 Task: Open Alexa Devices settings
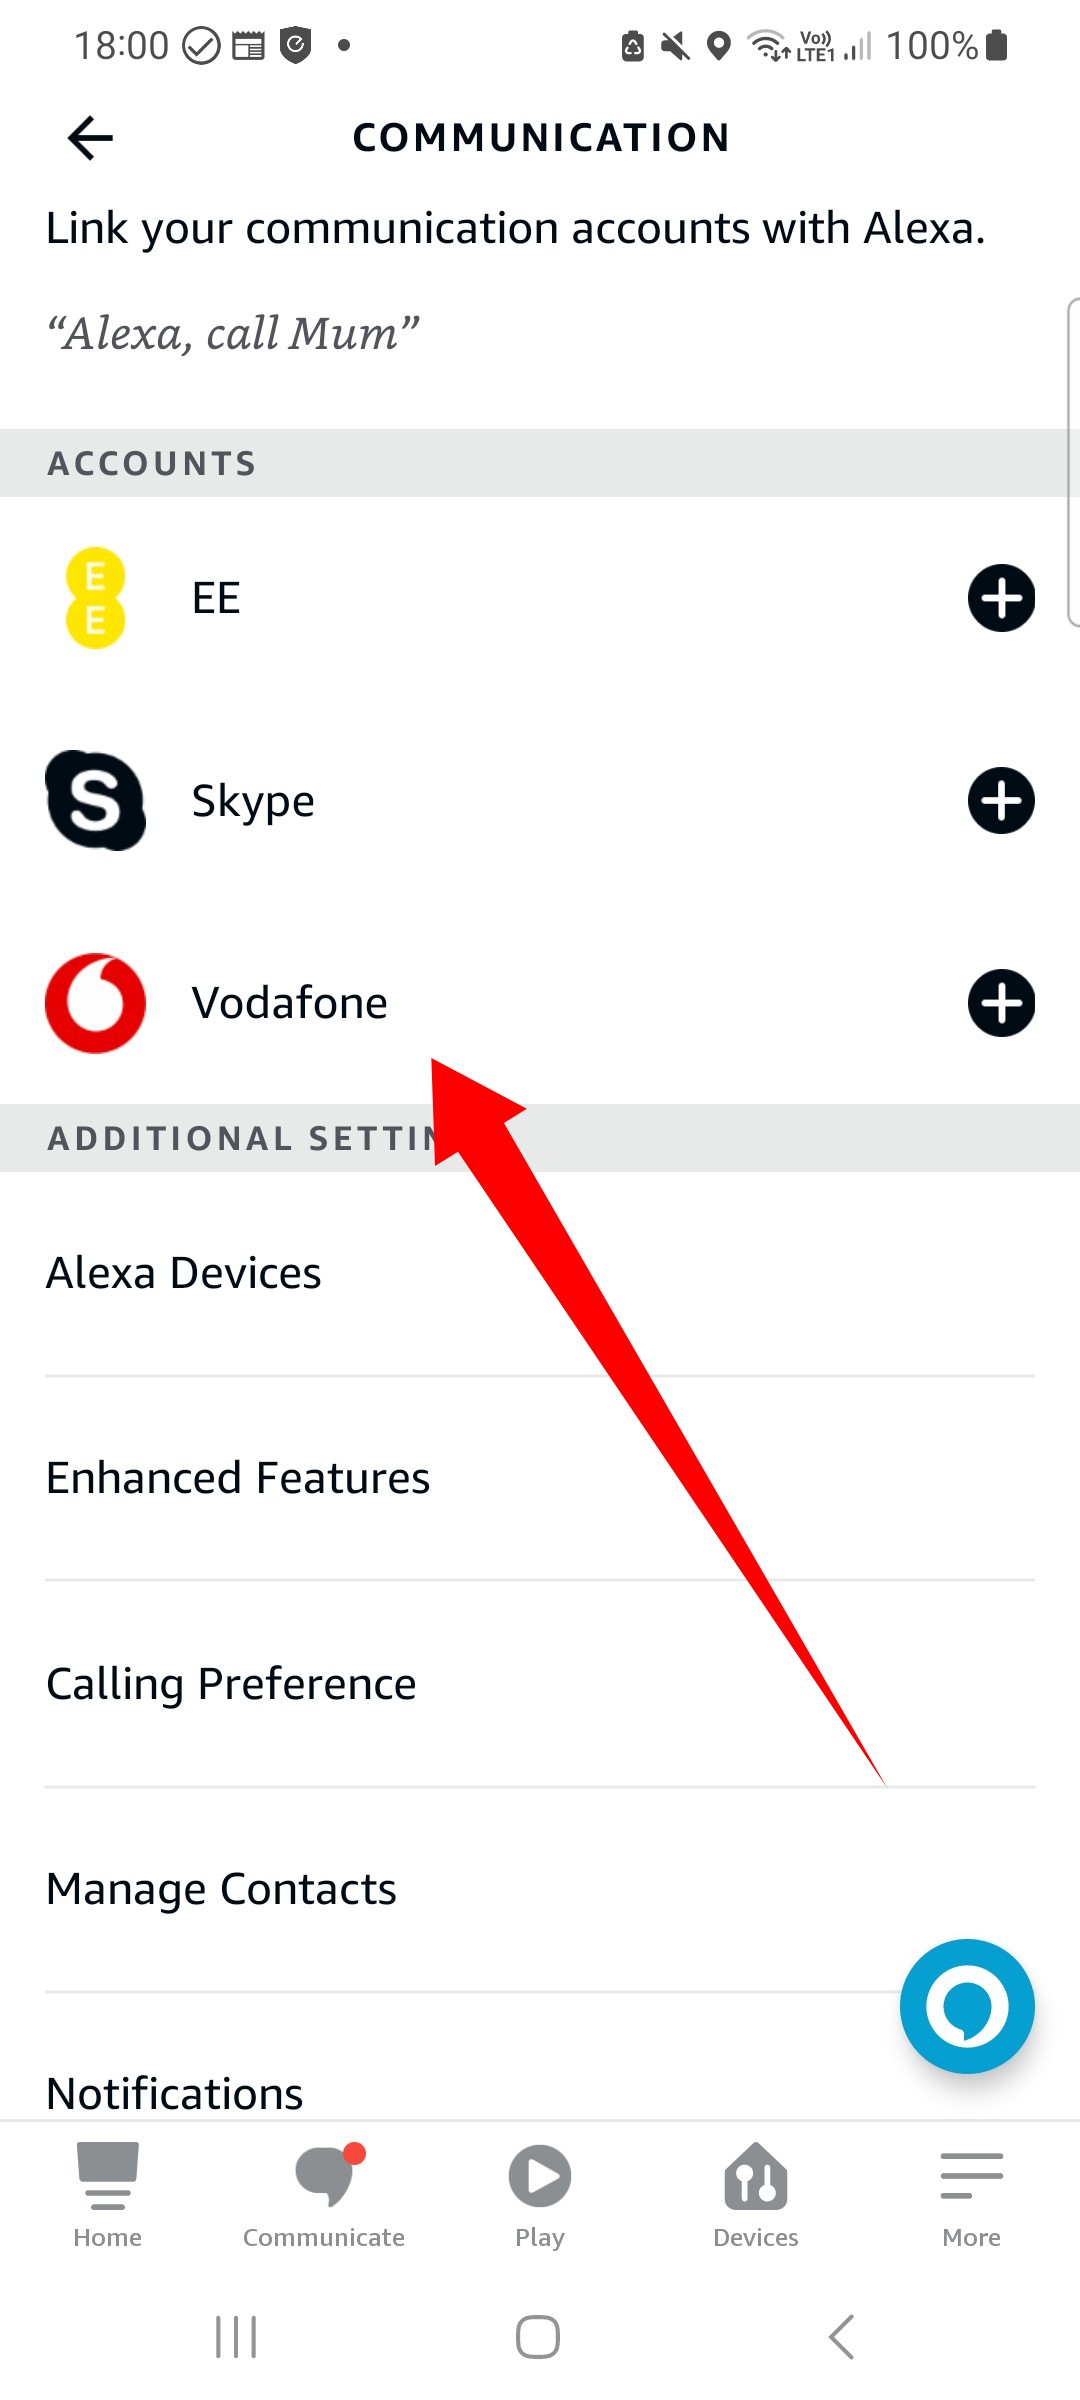pyautogui.click(x=540, y=1273)
